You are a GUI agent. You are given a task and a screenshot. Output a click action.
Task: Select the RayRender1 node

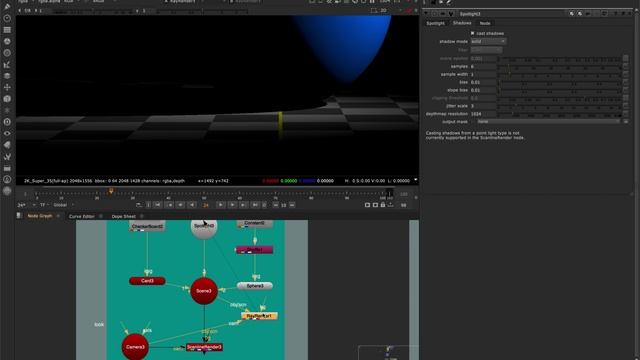coord(259,316)
